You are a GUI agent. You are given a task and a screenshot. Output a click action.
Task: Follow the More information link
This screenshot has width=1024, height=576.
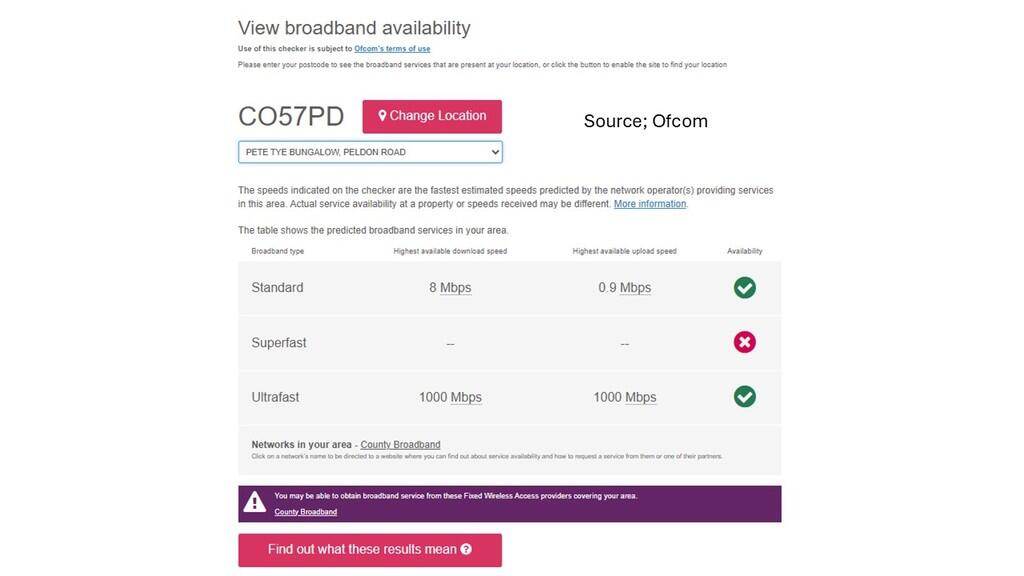650,204
